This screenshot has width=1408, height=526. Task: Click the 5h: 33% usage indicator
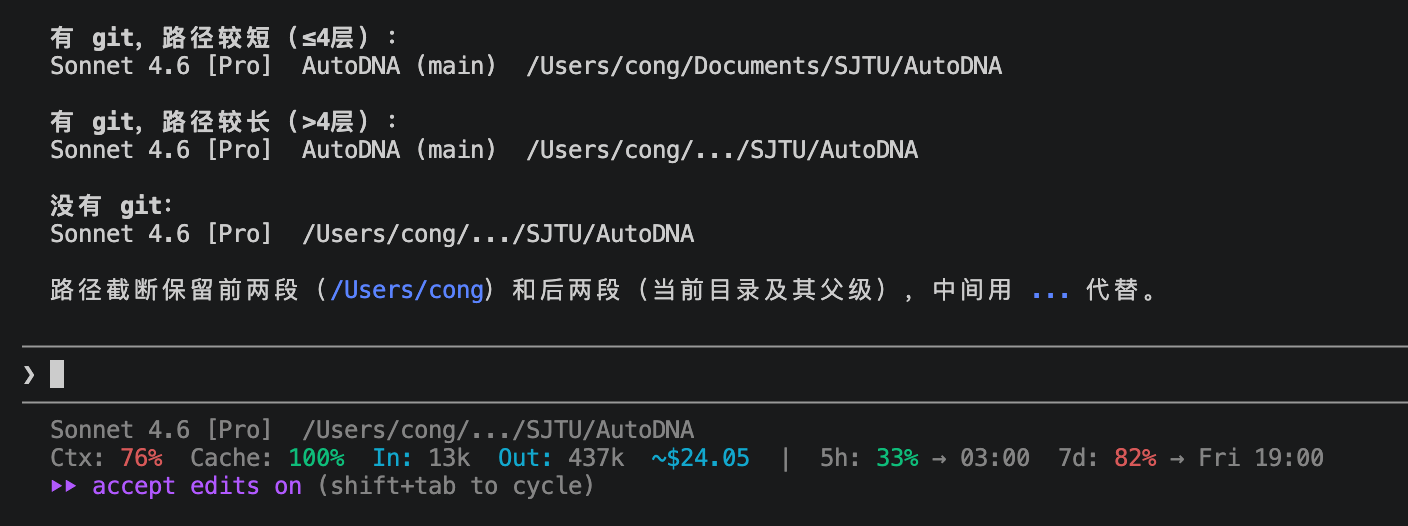[868, 459]
